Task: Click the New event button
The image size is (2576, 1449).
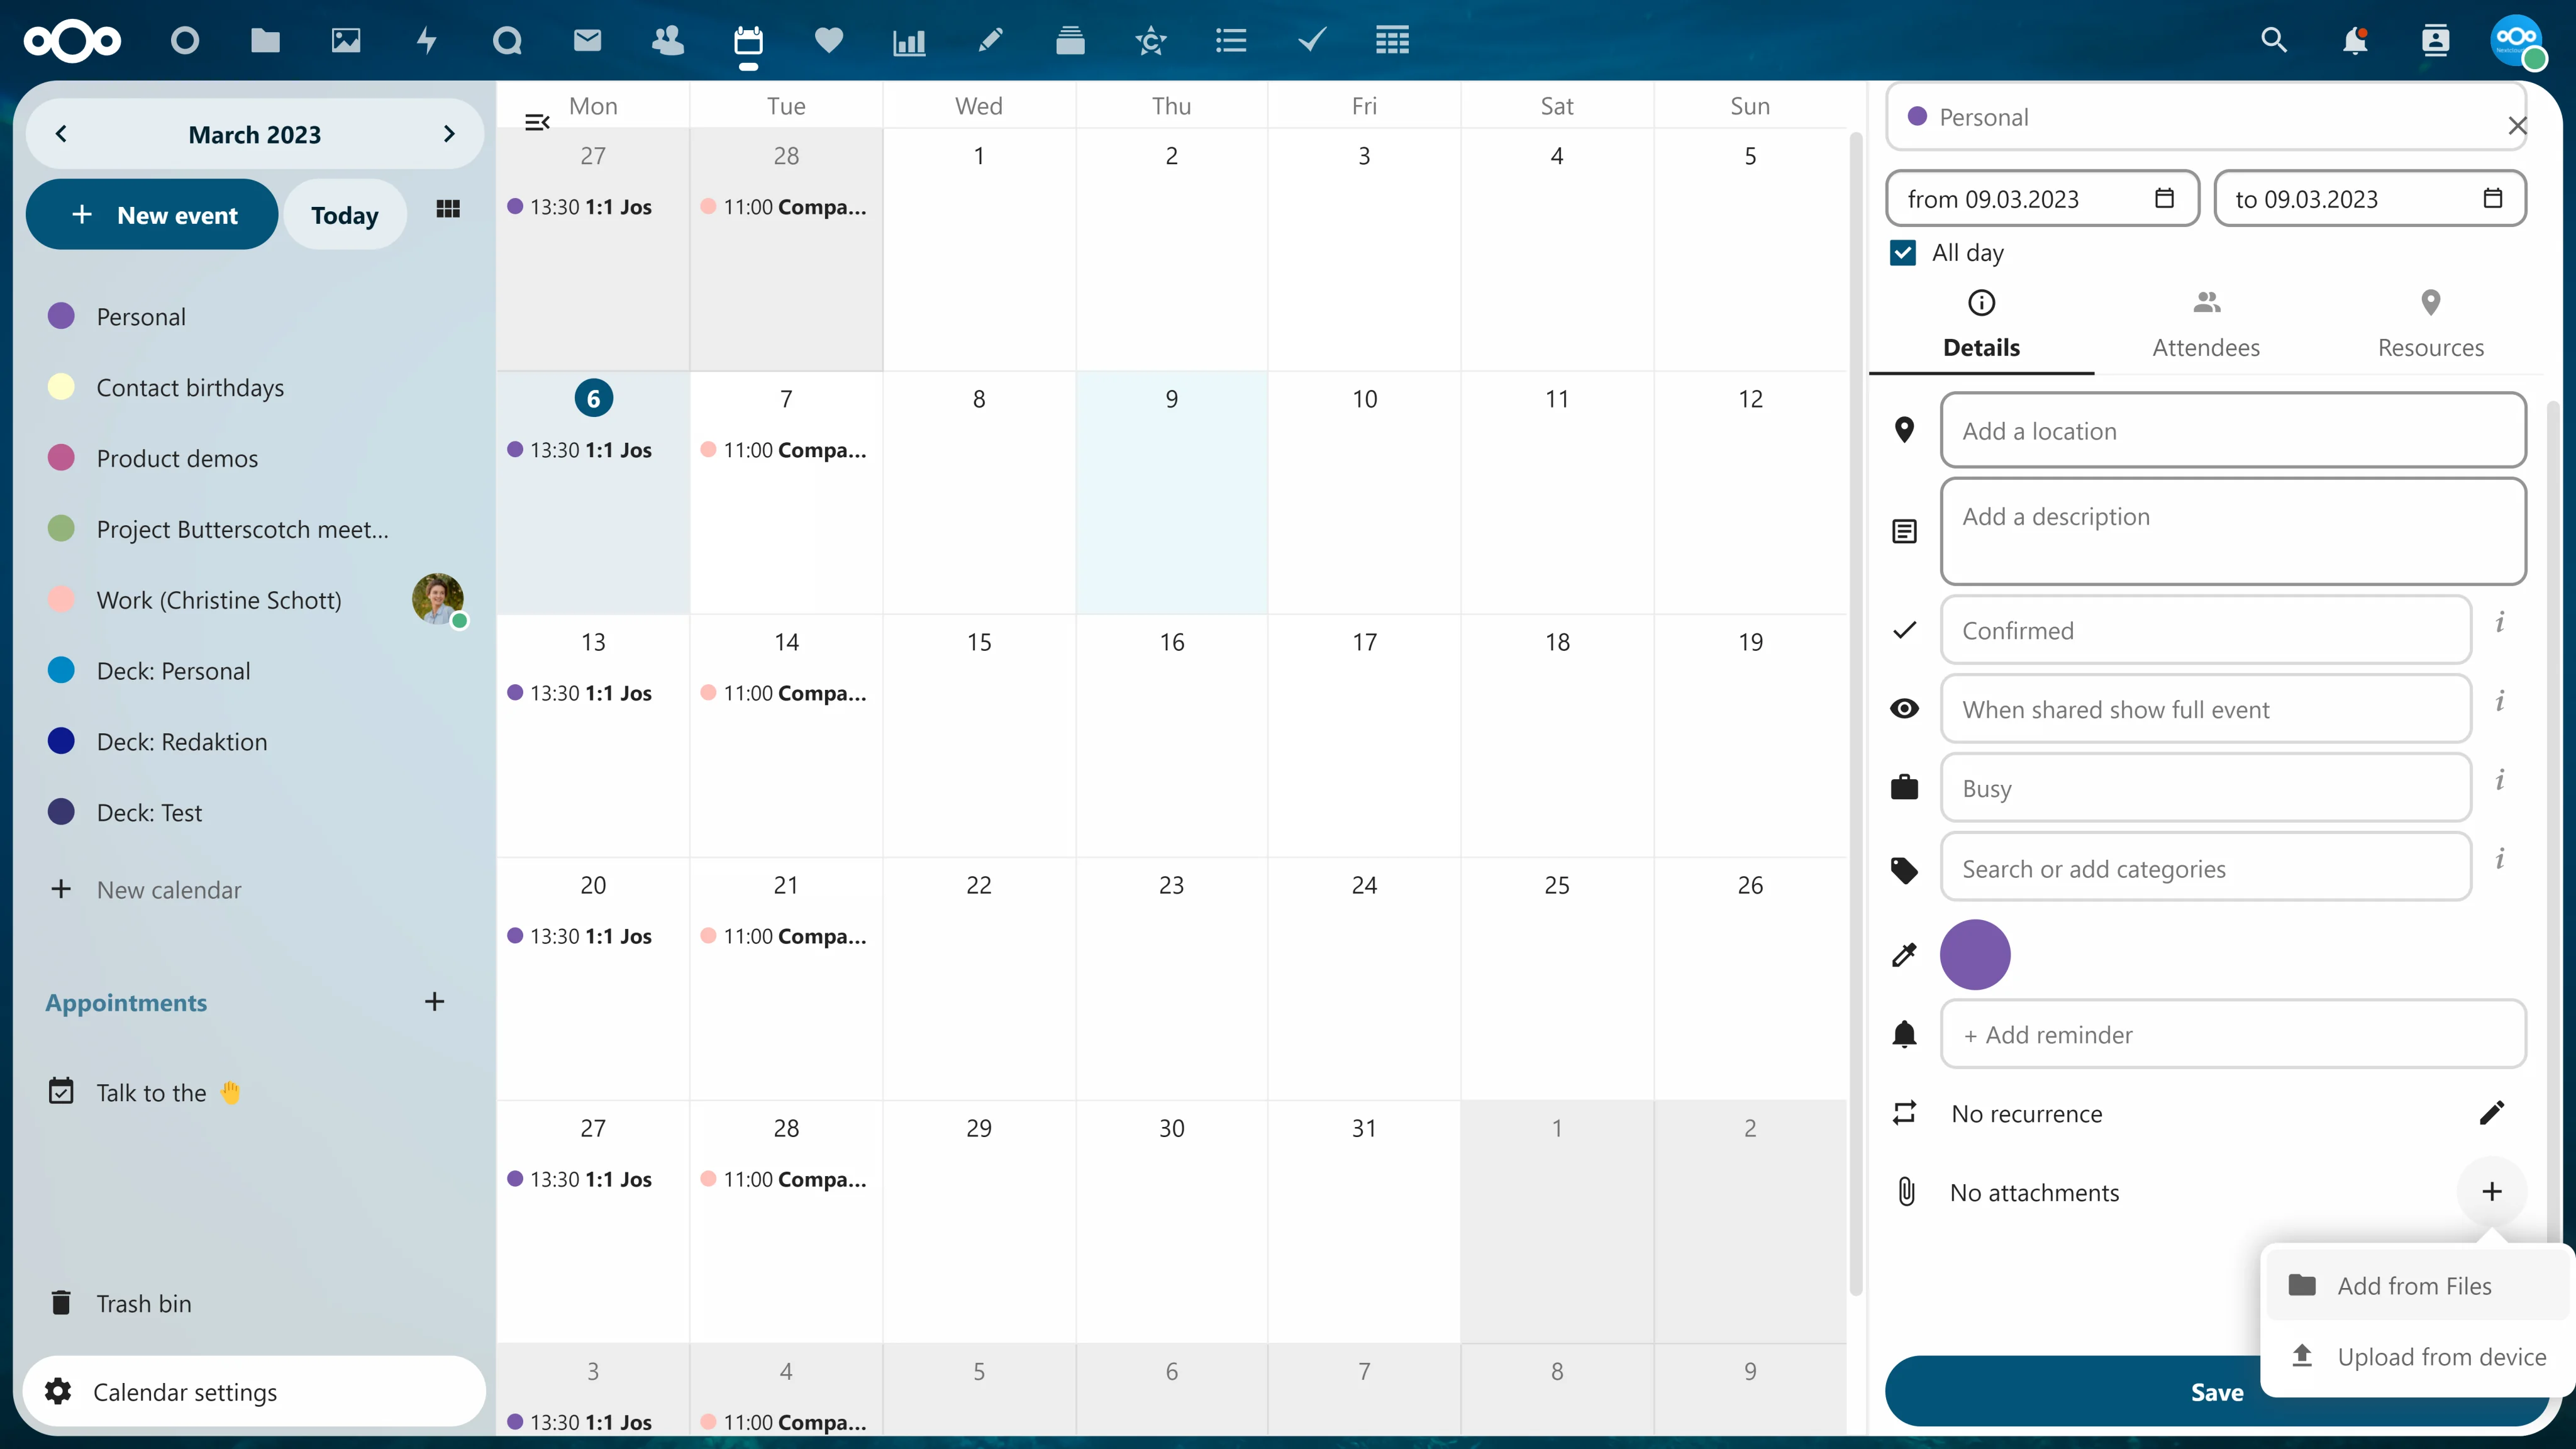Action: point(152,215)
